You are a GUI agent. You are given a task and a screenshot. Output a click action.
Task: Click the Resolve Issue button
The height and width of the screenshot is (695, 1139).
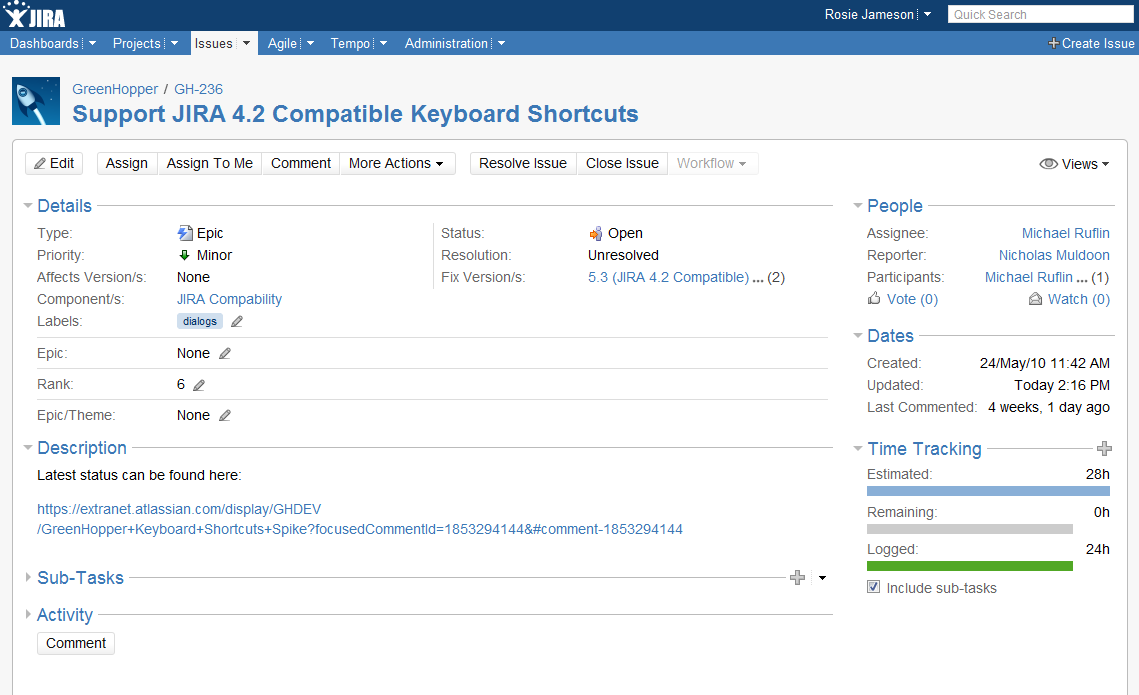pos(523,163)
